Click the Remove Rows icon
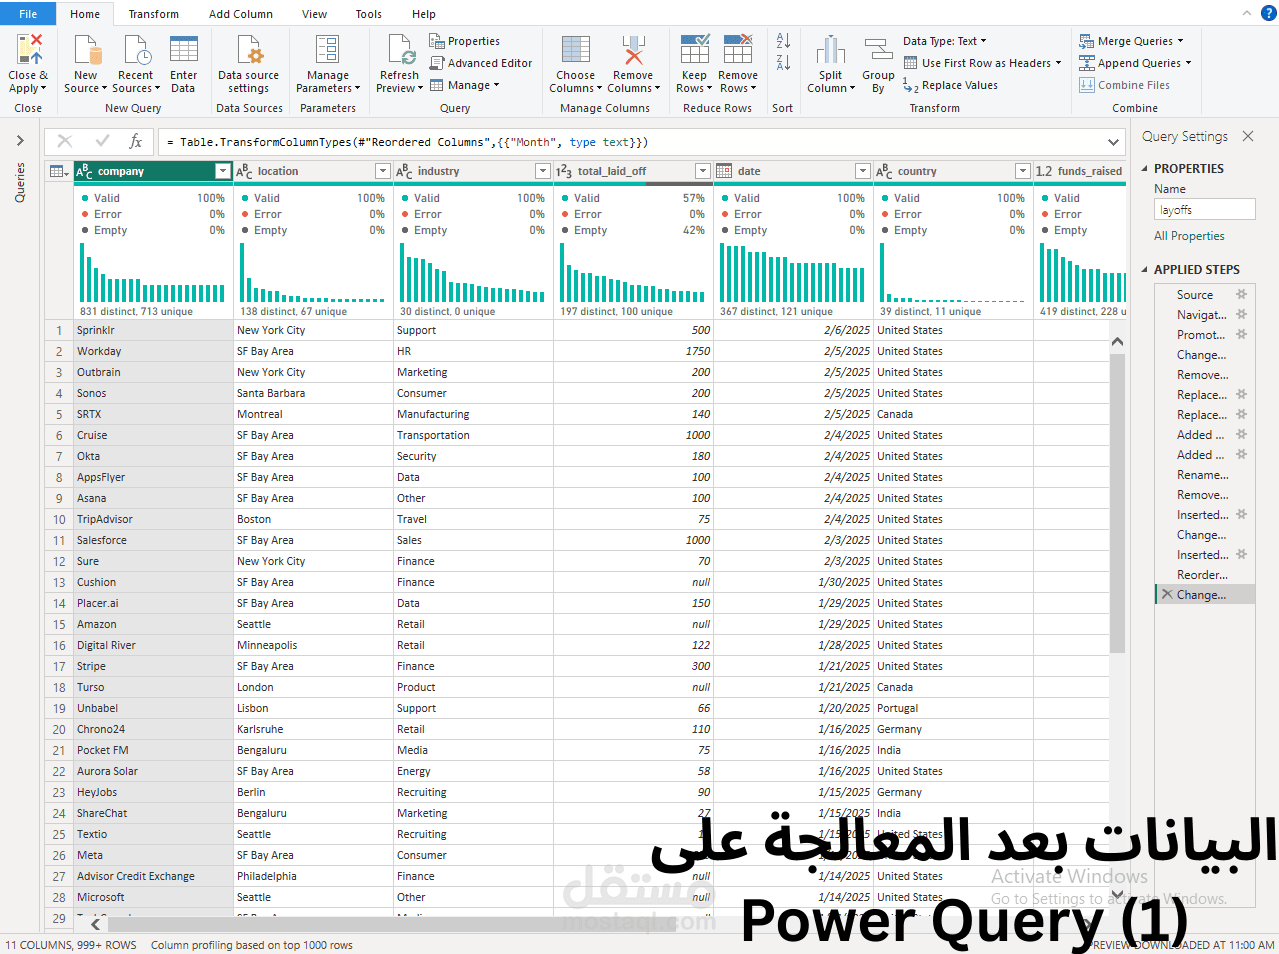 738,49
